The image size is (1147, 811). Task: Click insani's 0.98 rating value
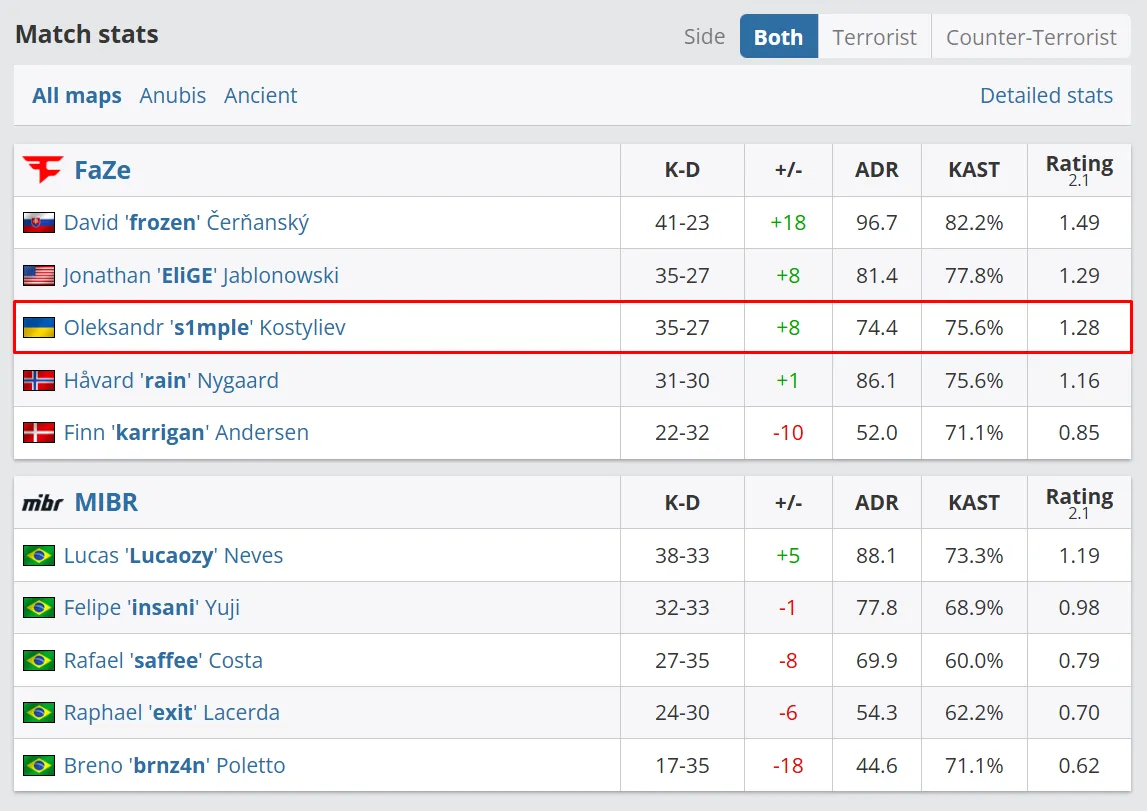coord(1079,608)
